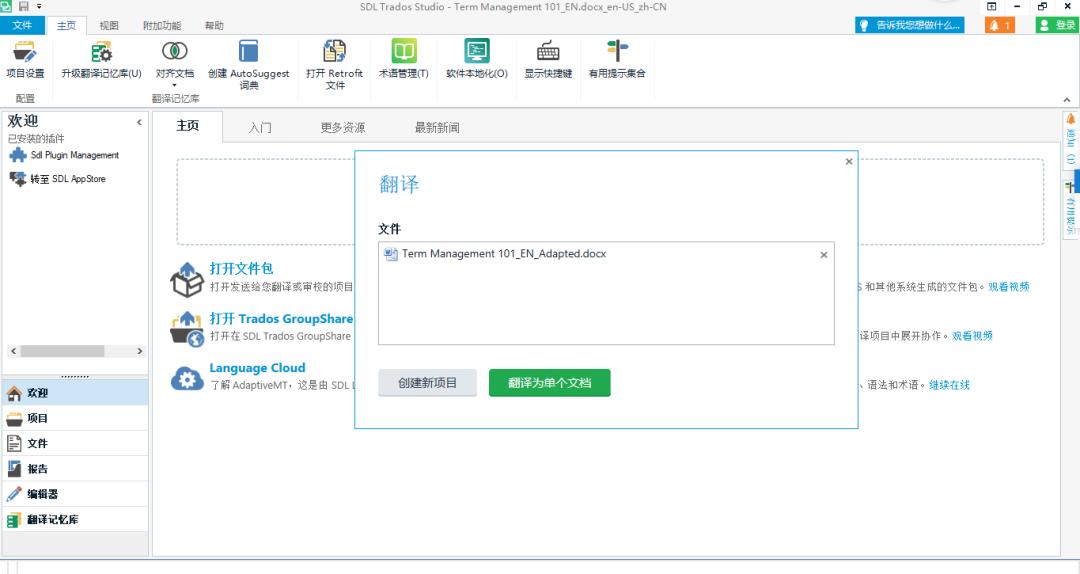This screenshot has height=574, width=1080.
Task: Switch to Get Started (入门) tab
Action: pyautogui.click(x=260, y=127)
